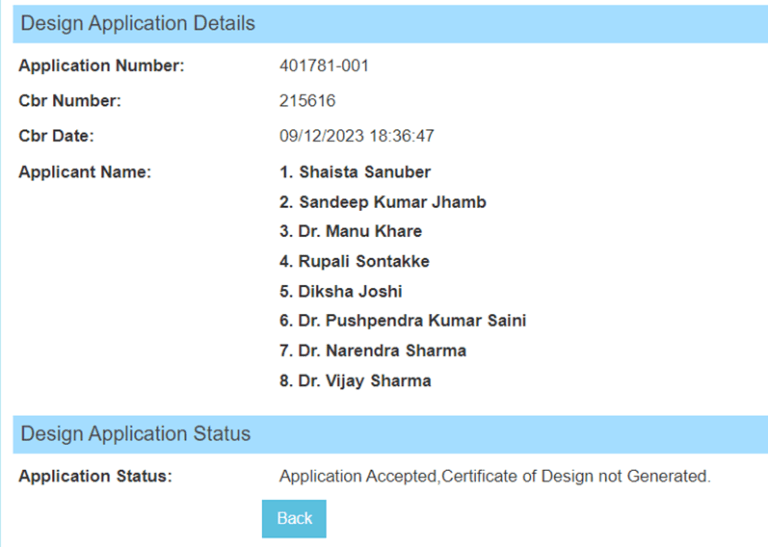Click the Applicant Name label
The height and width of the screenshot is (547, 768).
(x=85, y=172)
